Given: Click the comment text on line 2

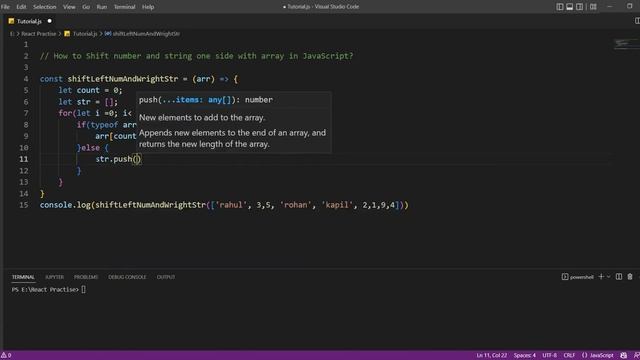Looking at the screenshot, I should (x=196, y=56).
